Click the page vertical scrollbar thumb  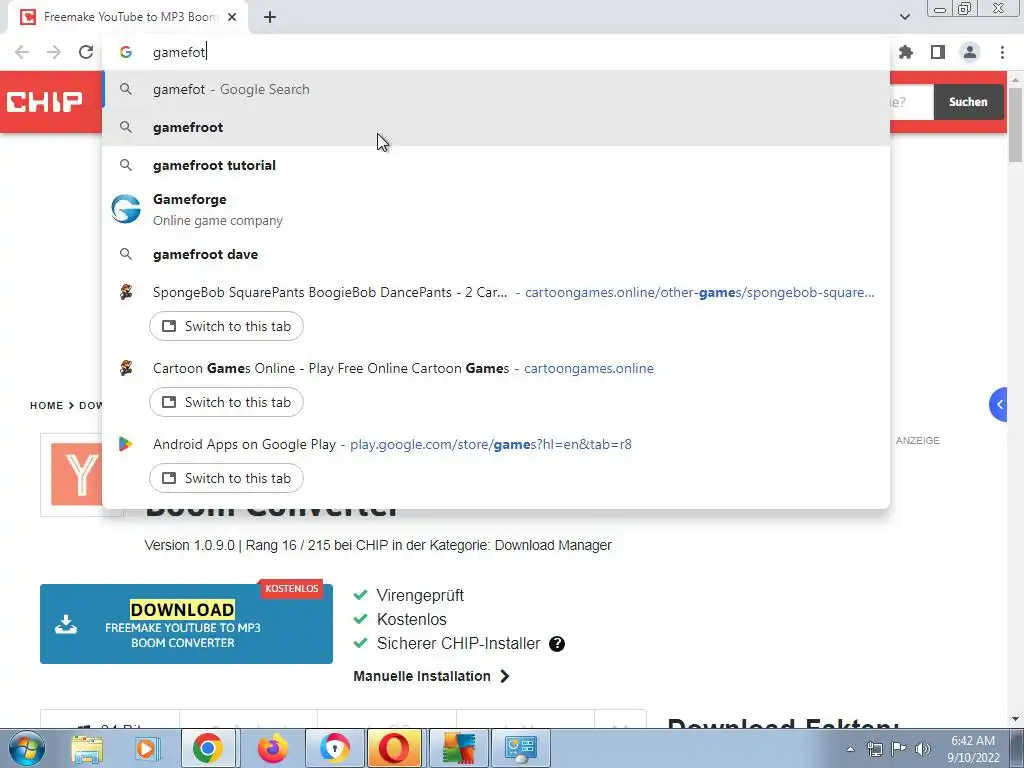coord(1015,124)
